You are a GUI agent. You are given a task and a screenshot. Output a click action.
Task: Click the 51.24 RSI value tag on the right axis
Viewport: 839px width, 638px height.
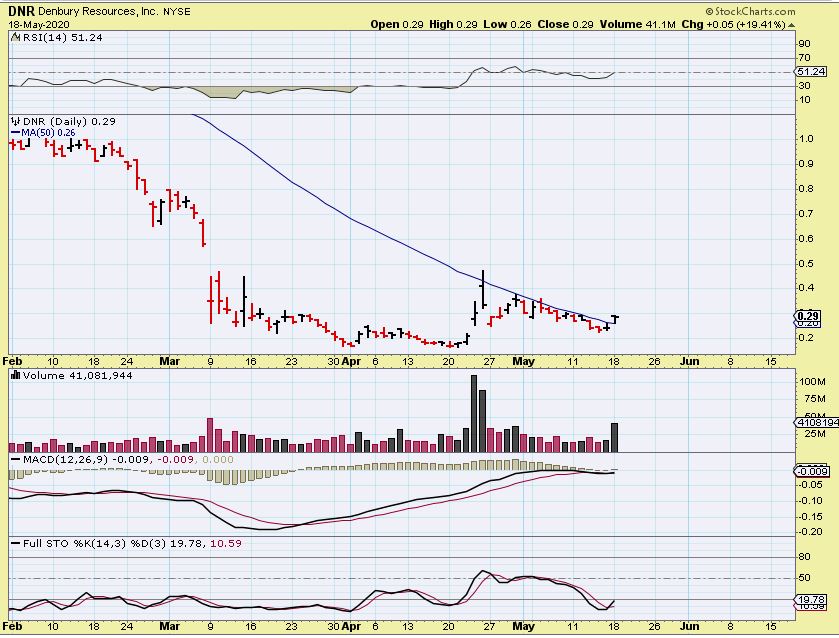[811, 72]
